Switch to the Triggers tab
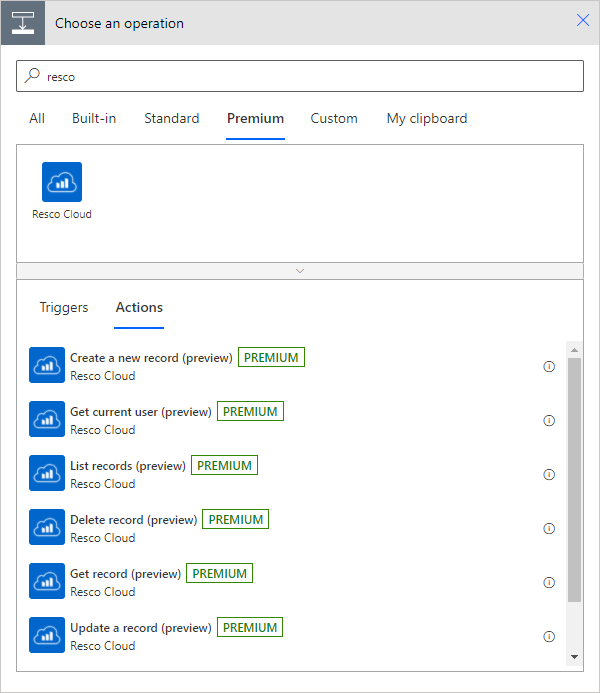Screen dimensions: 600x693 64,308
